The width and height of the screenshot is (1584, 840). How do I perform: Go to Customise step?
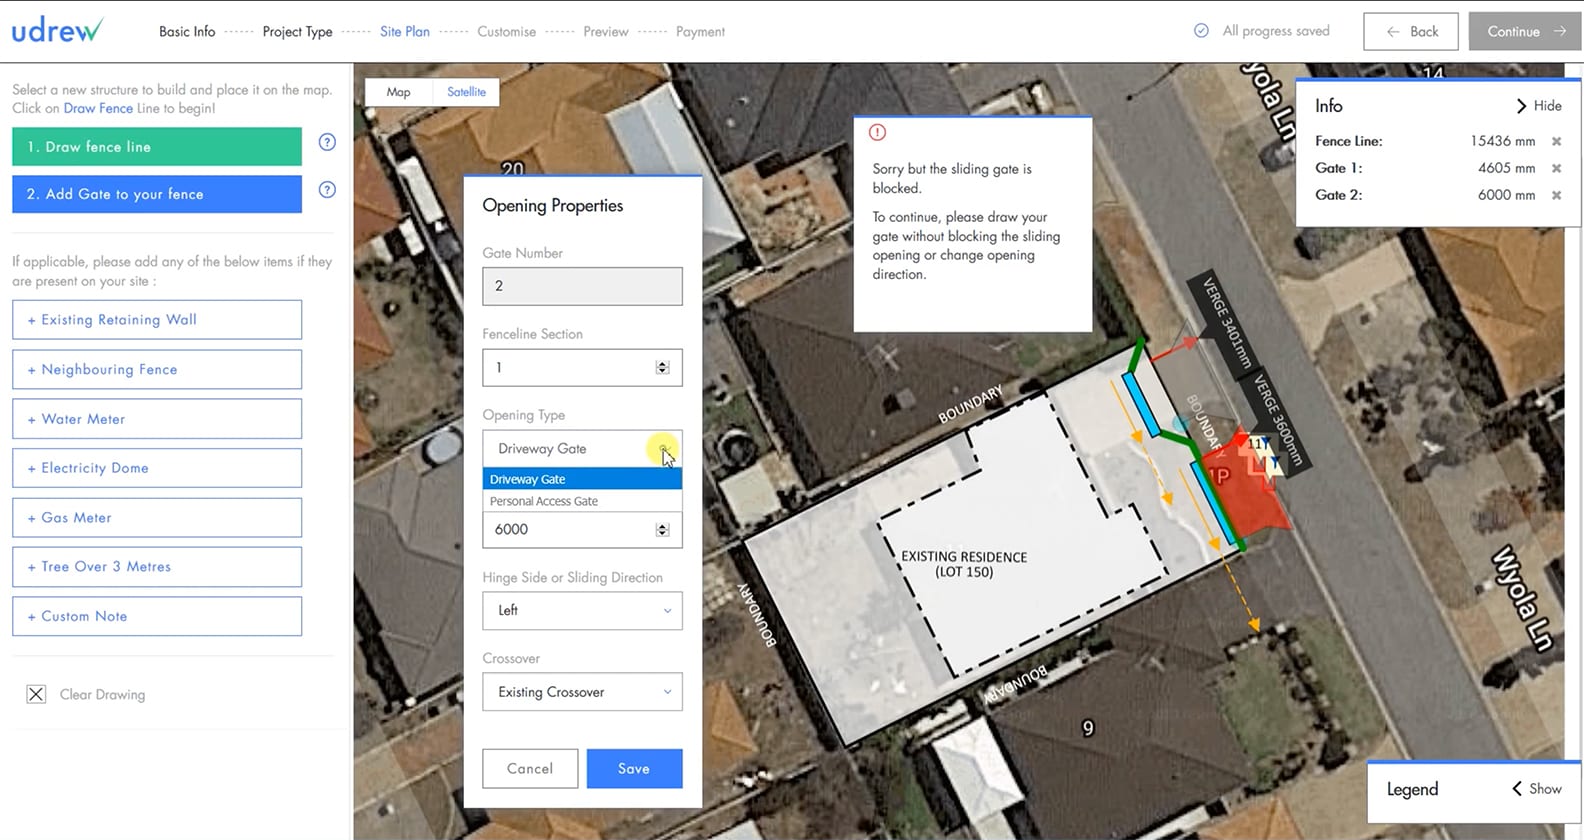(x=506, y=31)
